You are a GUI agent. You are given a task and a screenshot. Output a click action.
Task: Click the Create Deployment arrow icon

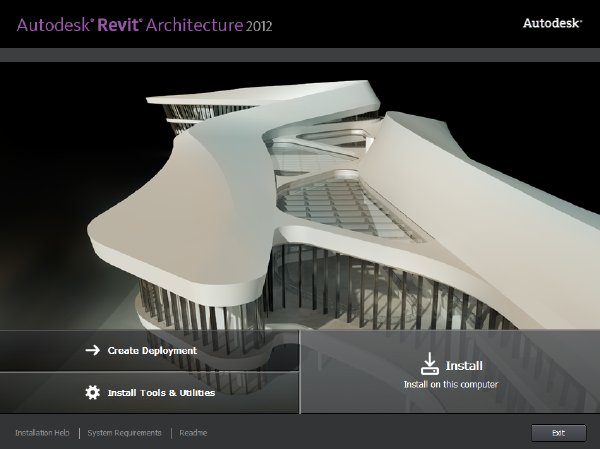click(x=93, y=350)
